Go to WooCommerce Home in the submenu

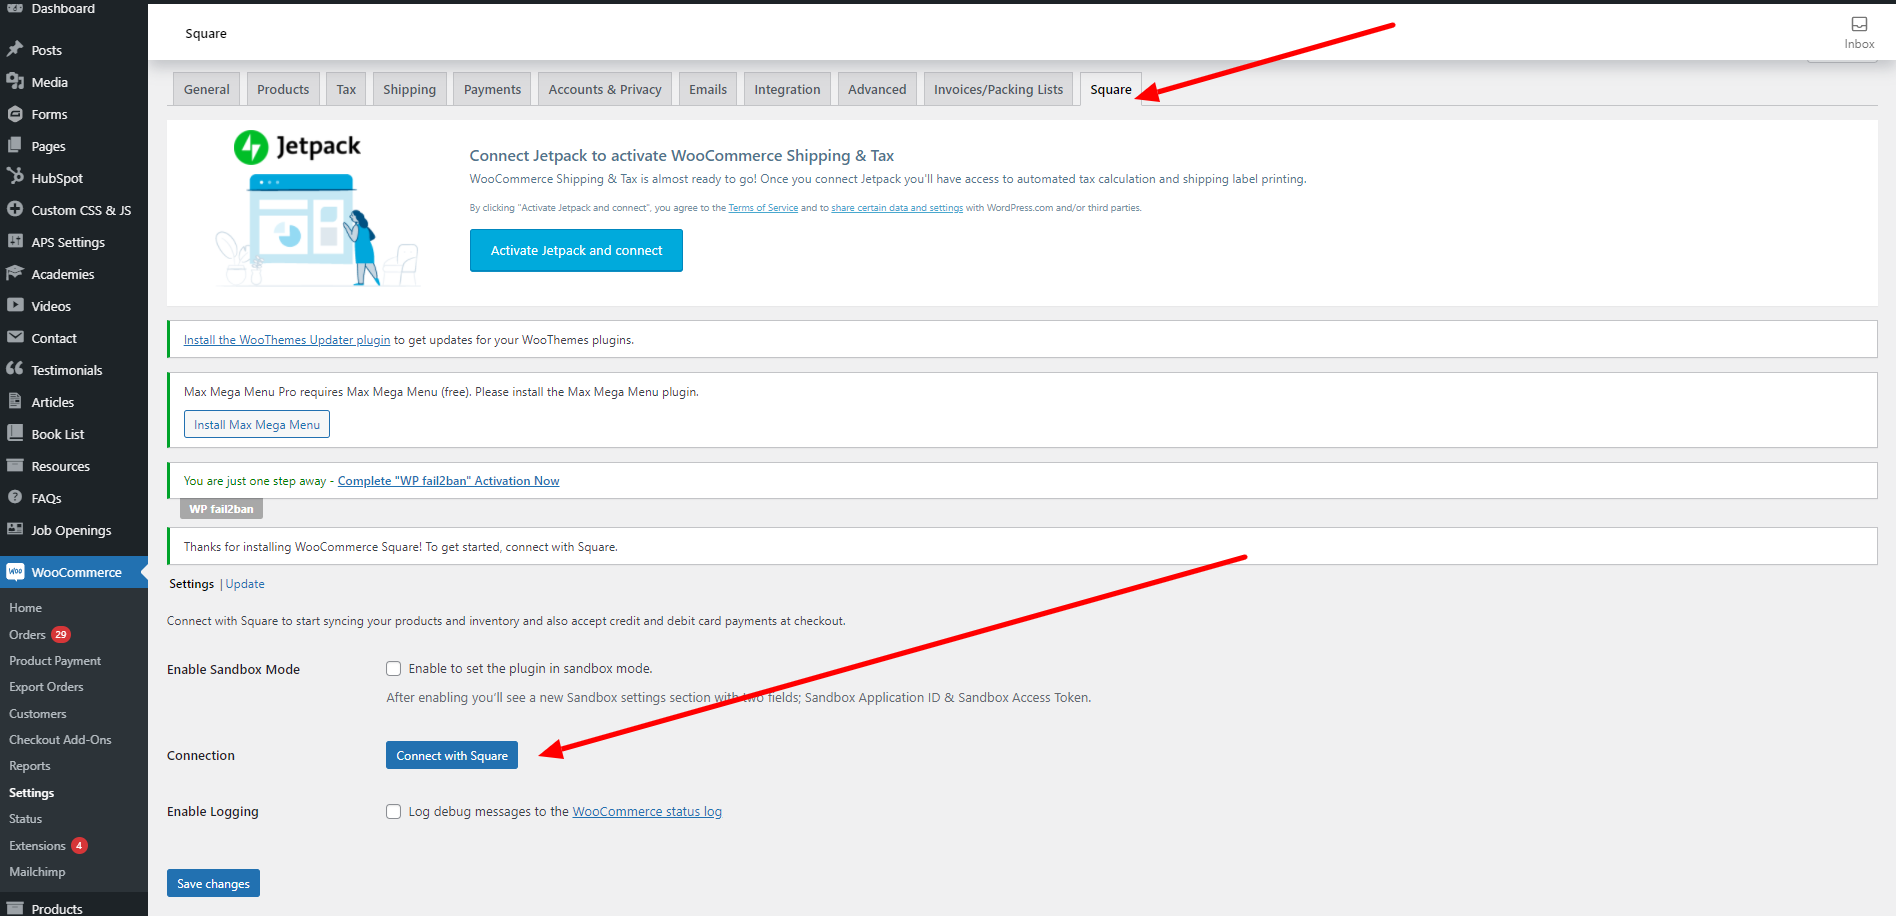click(25, 608)
